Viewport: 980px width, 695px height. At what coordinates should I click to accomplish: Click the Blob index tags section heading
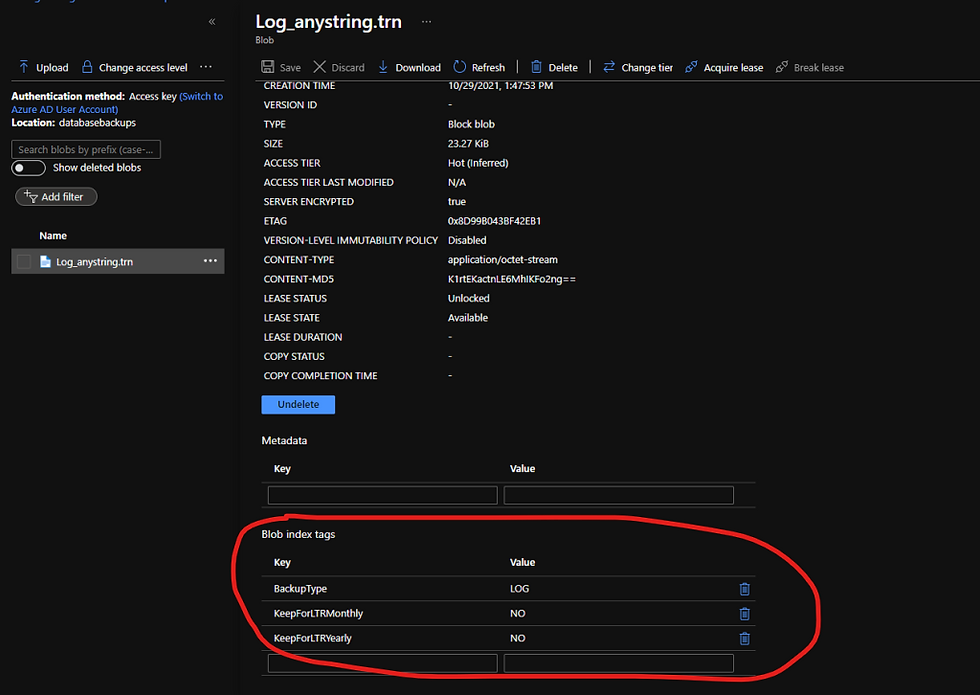coord(298,534)
